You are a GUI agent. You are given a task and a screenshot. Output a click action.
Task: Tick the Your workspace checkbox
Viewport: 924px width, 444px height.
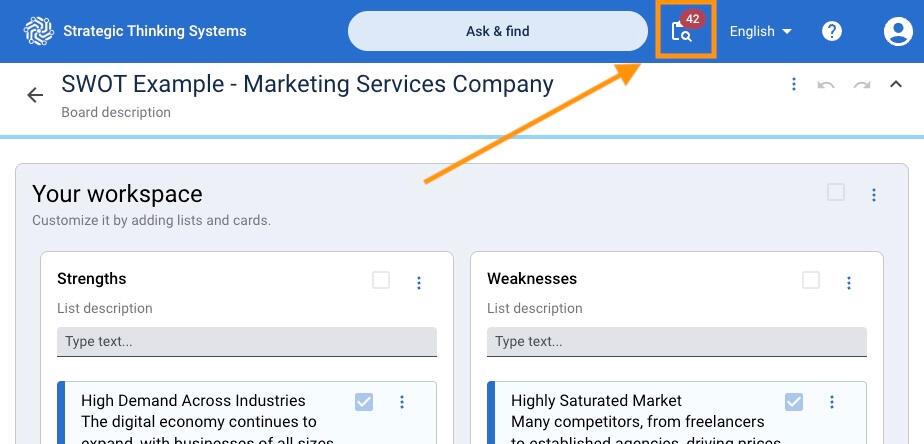pos(836,193)
